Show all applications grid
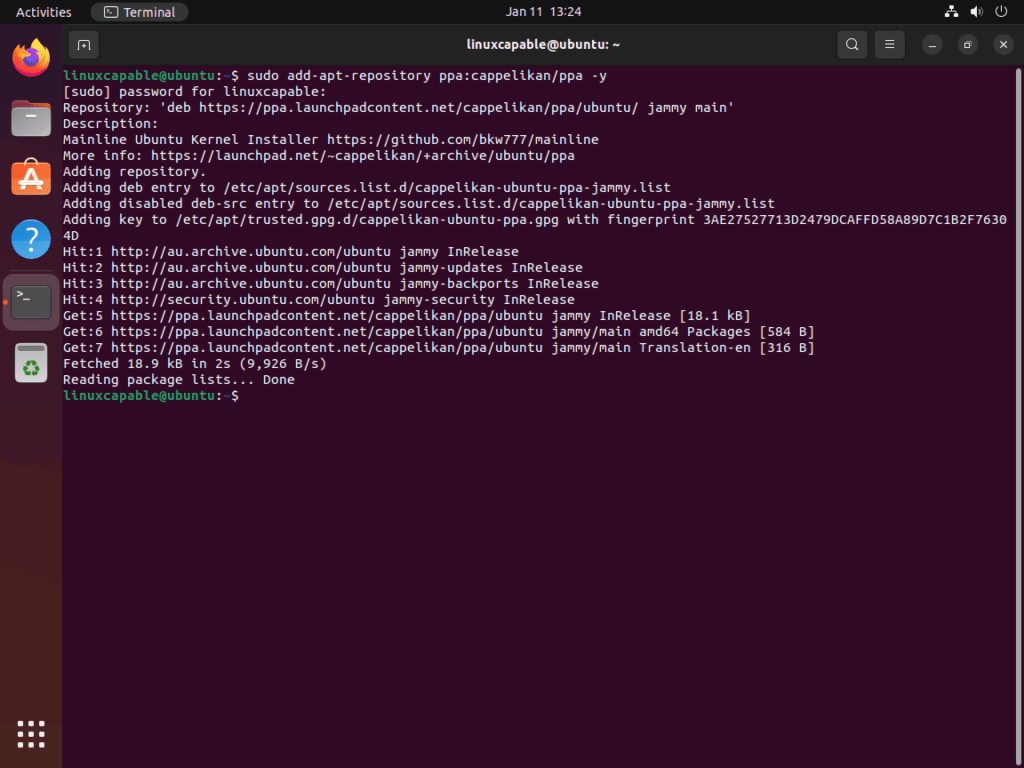Image resolution: width=1024 pixels, height=768 pixels. 31,734
